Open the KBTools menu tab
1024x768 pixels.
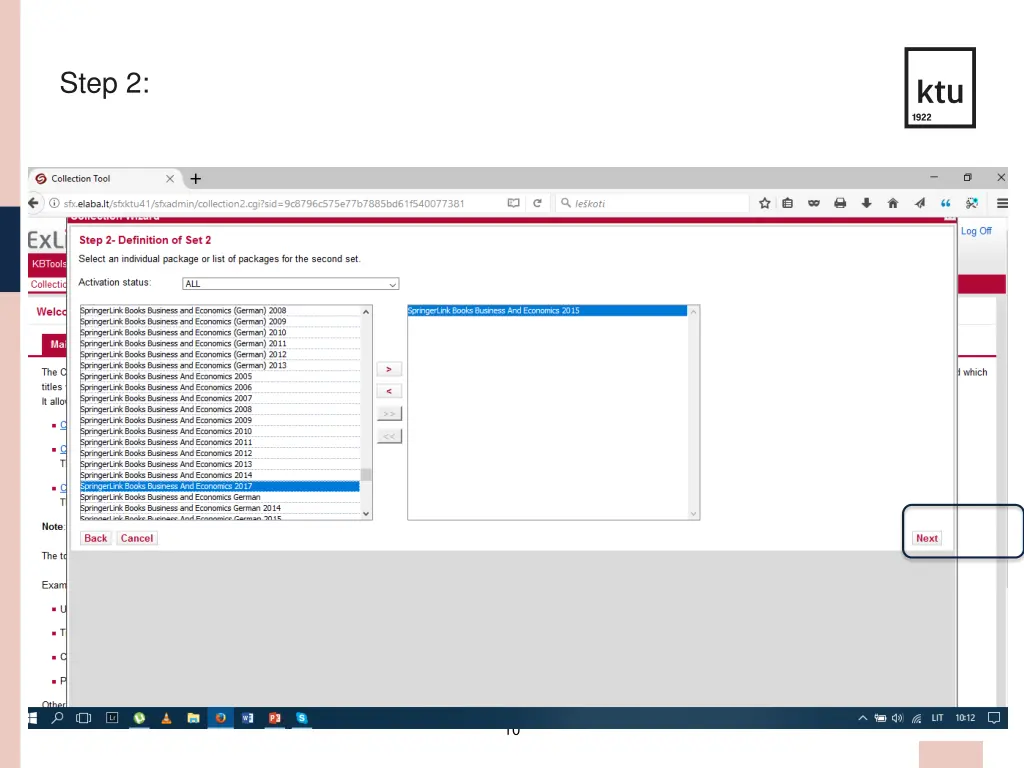48,264
